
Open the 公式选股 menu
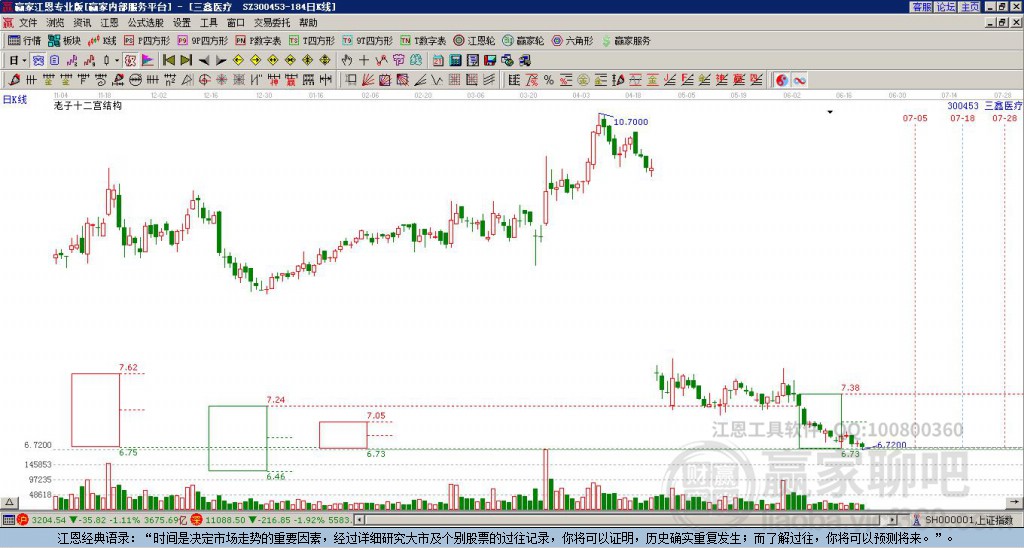click(146, 23)
